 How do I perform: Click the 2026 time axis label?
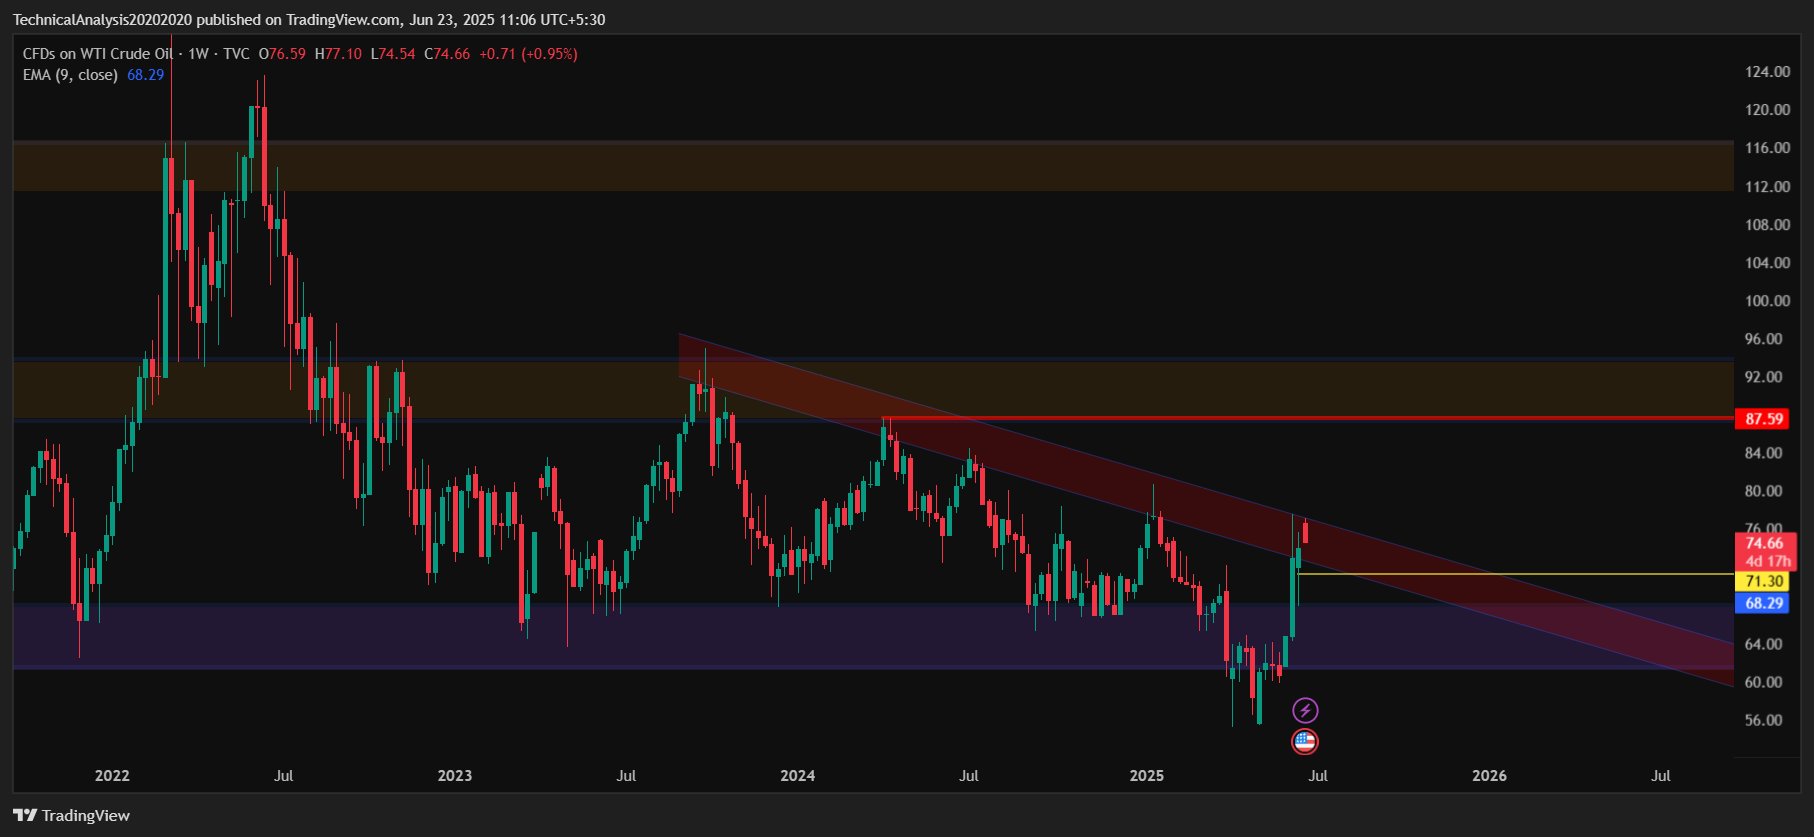pyautogui.click(x=1490, y=776)
